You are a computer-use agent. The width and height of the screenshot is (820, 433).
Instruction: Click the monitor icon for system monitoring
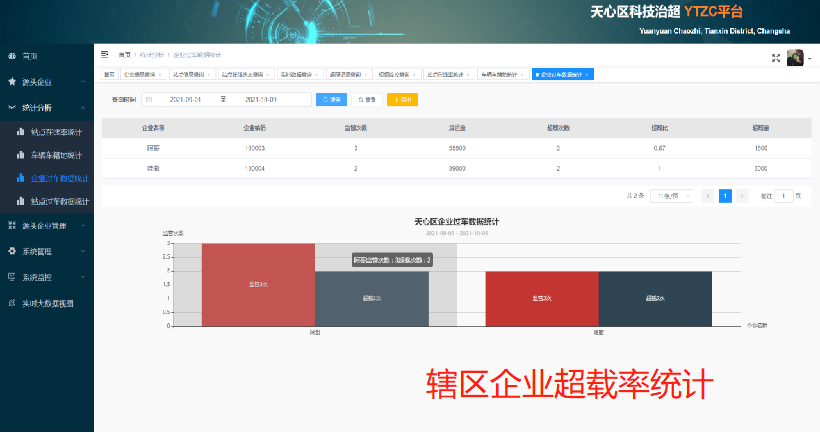[x=12, y=277]
